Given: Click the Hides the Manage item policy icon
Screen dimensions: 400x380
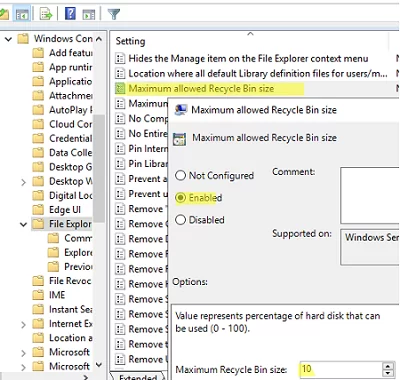Looking at the screenshot, I should [x=120, y=59].
